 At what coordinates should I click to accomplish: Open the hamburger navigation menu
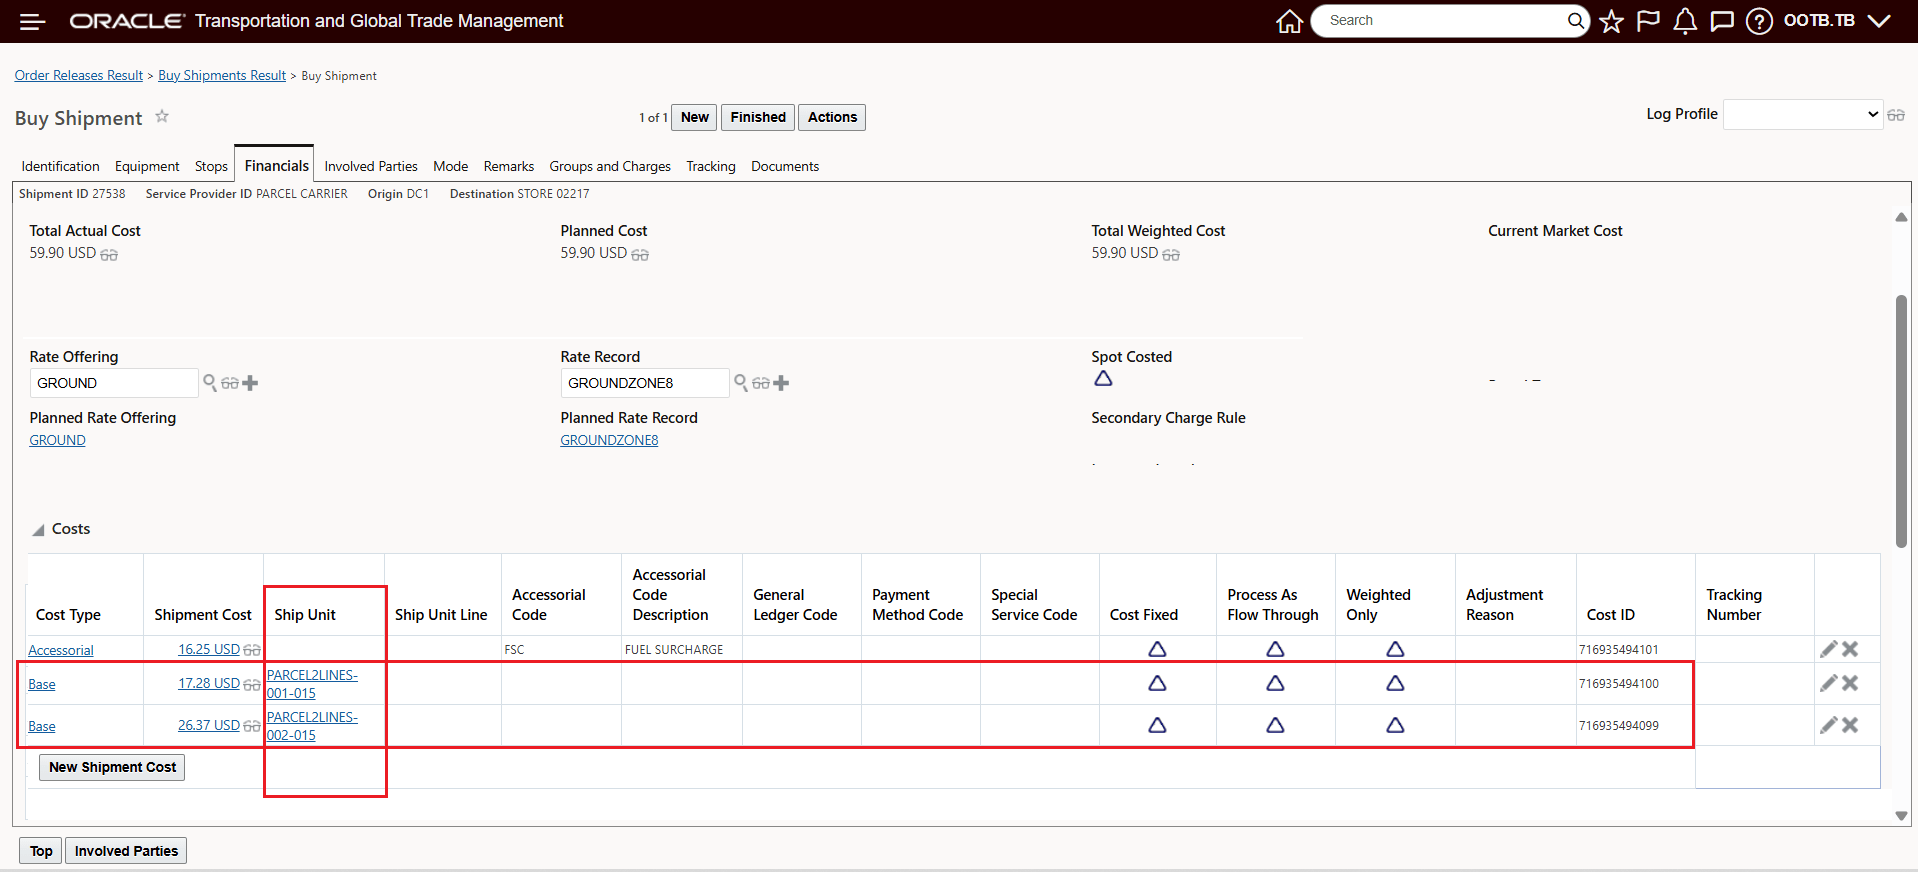pyautogui.click(x=33, y=21)
